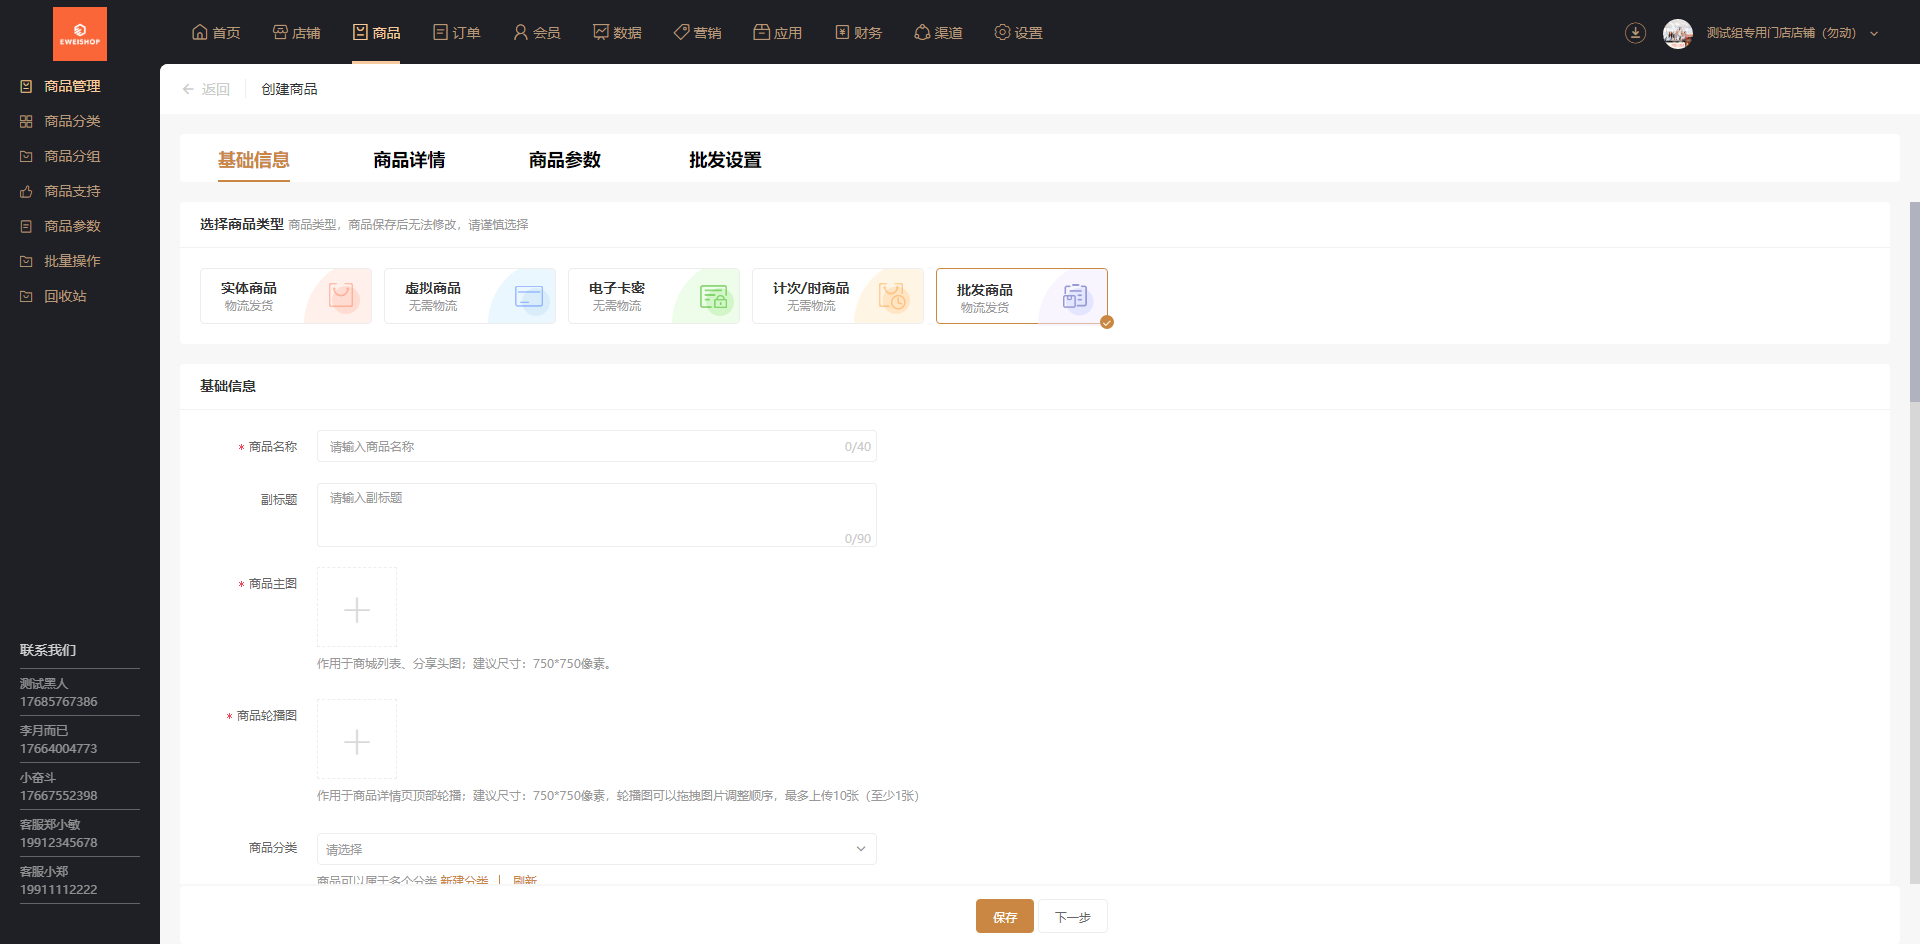Focus the 商品名称 input field

click(x=597, y=446)
